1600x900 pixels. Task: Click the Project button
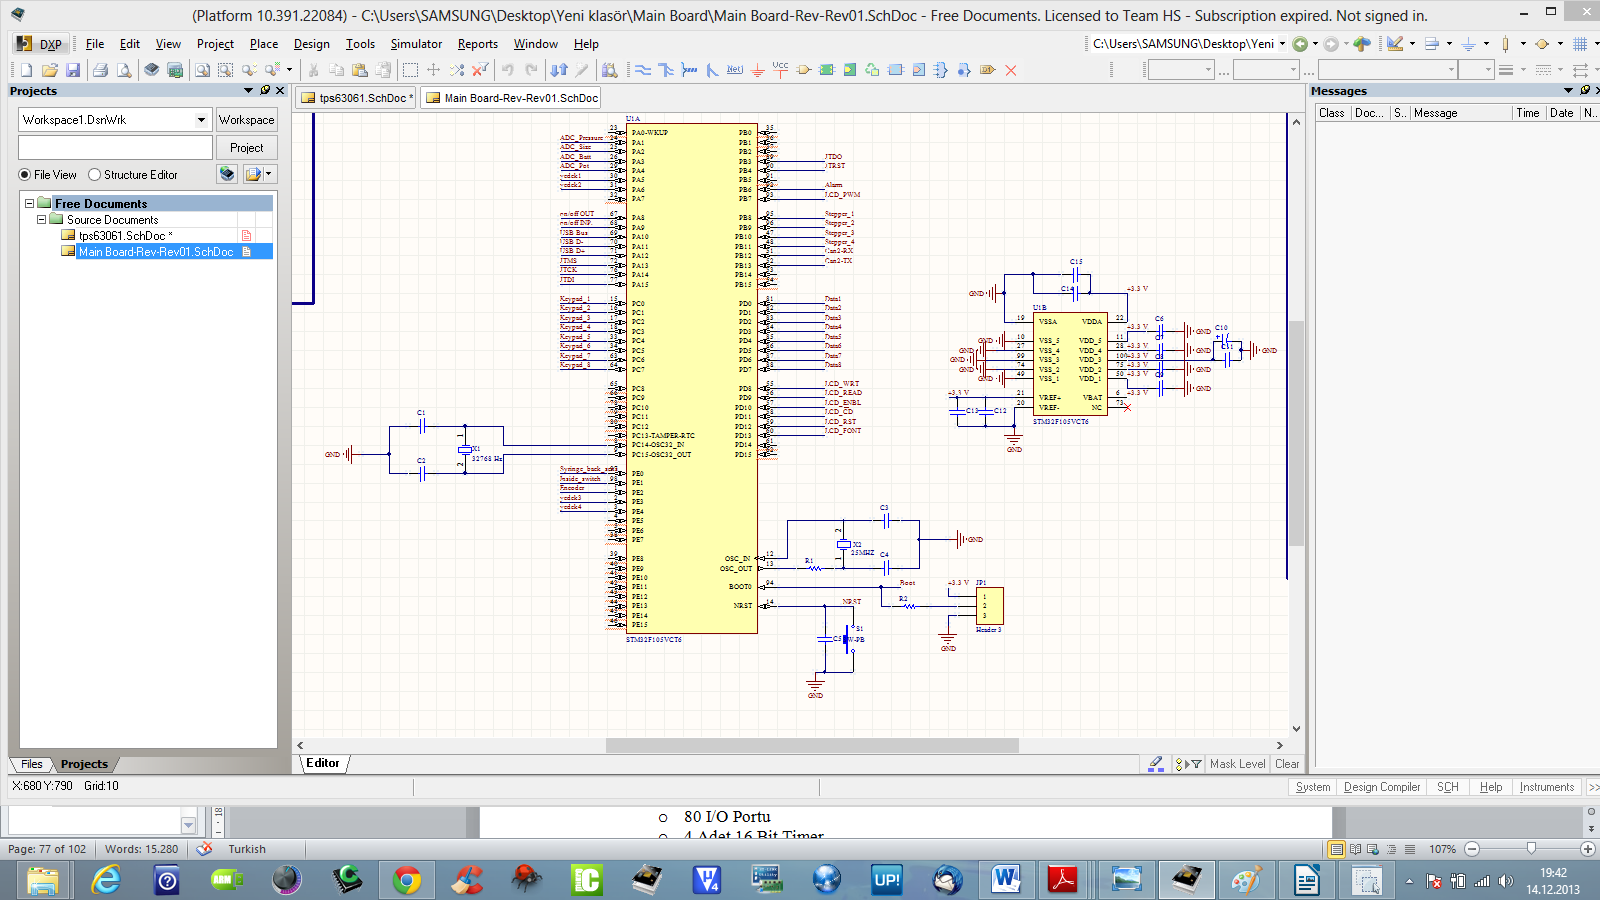(x=246, y=148)
